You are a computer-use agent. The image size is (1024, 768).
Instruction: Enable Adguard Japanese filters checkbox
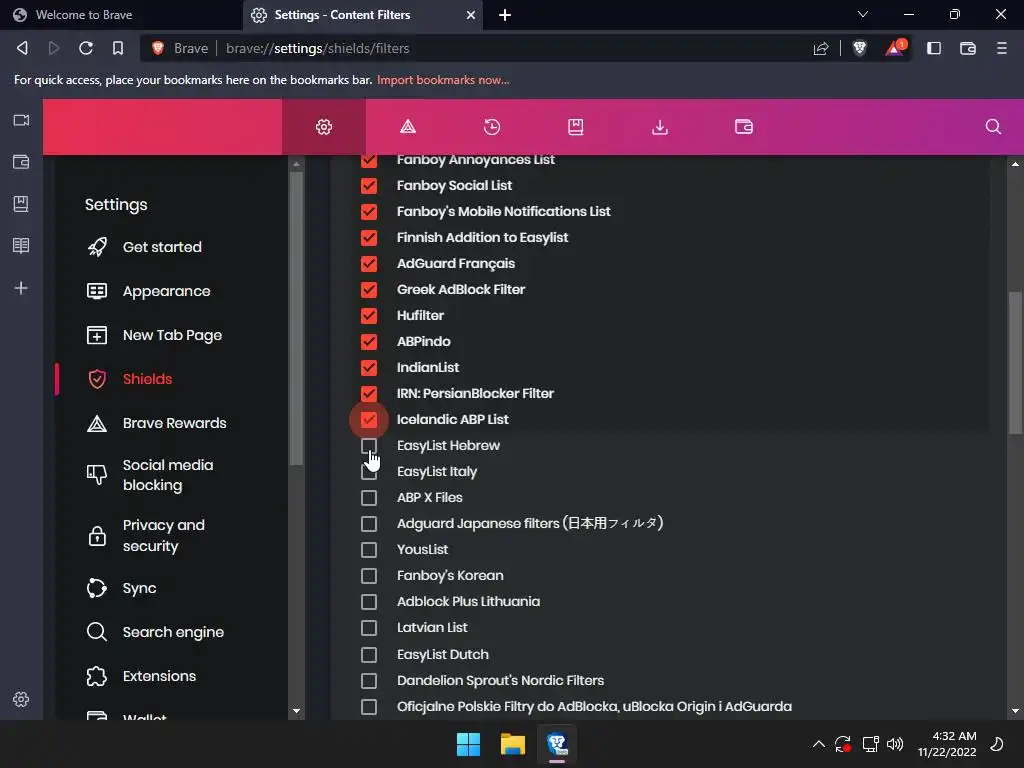click(369, 524)
